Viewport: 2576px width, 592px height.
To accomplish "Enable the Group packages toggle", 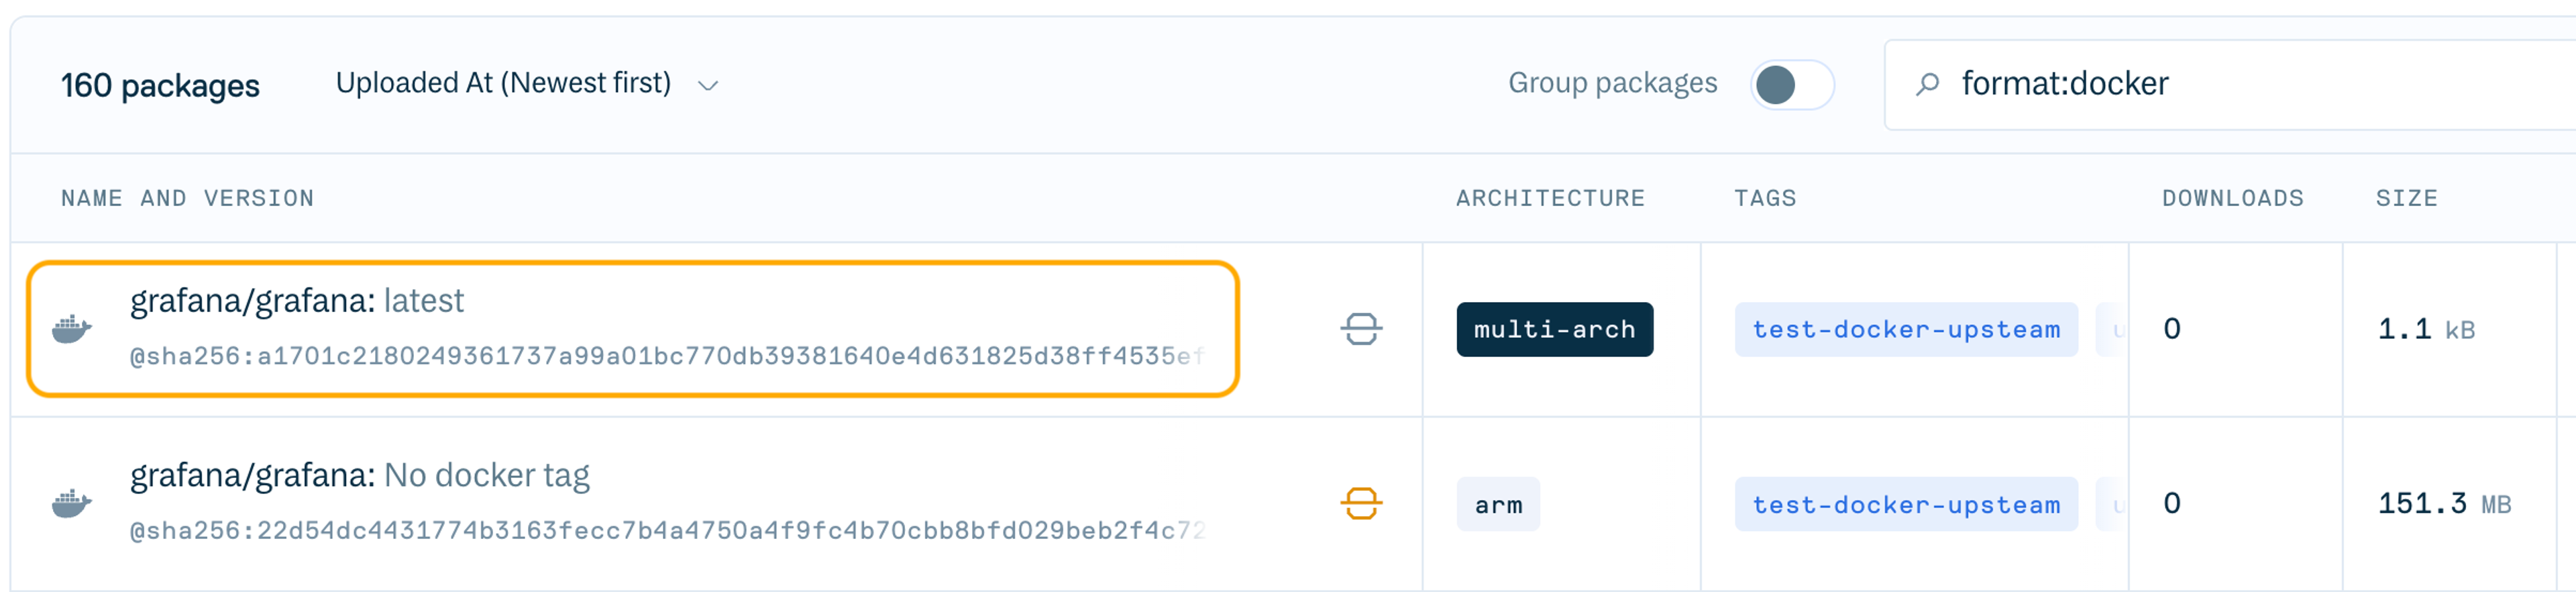I will (x=1789, y=84).
